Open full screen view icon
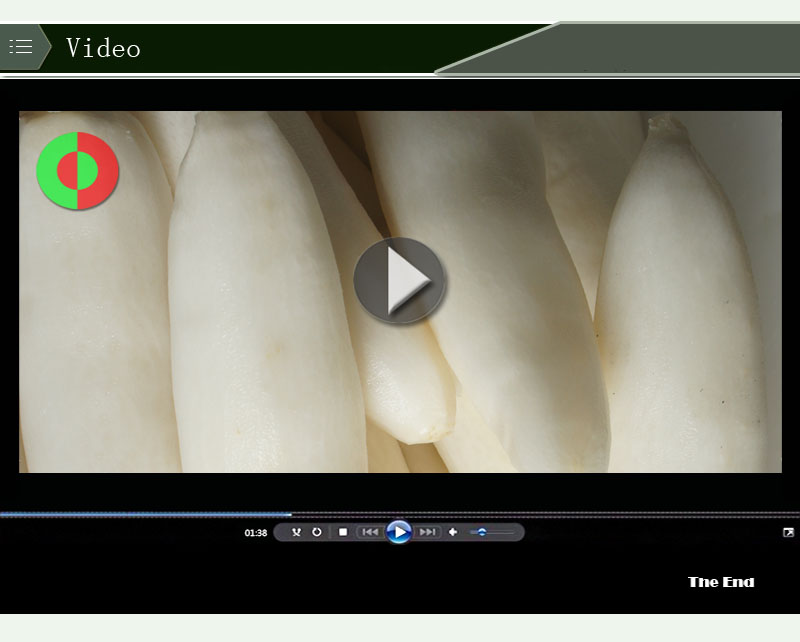 pyautogui.click(x=788, y=532)
